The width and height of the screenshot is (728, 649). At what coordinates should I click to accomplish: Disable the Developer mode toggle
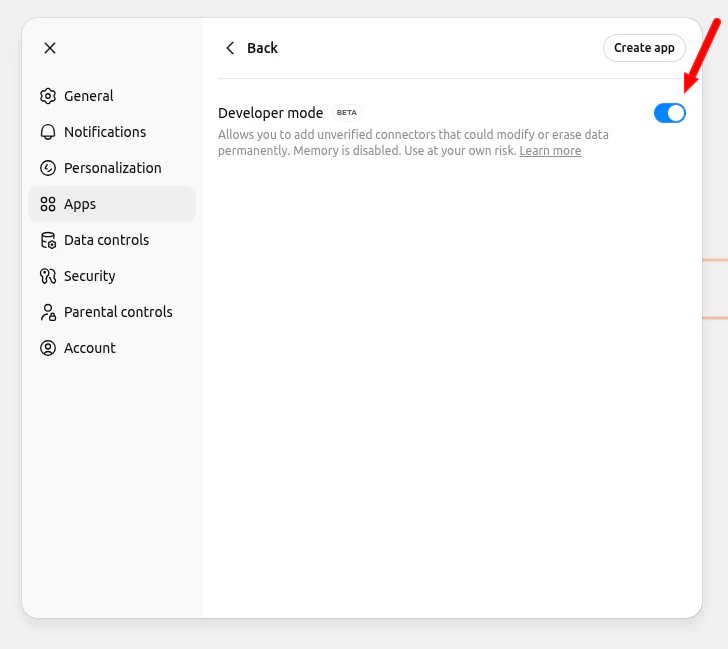click(x=670, y=113)
